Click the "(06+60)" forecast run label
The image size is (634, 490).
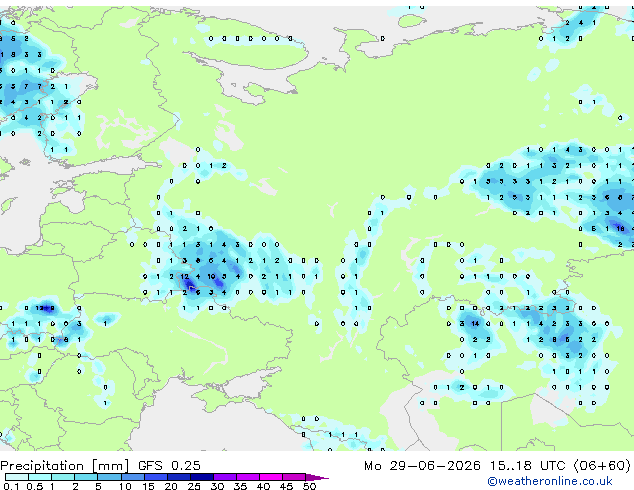point(602,466)
